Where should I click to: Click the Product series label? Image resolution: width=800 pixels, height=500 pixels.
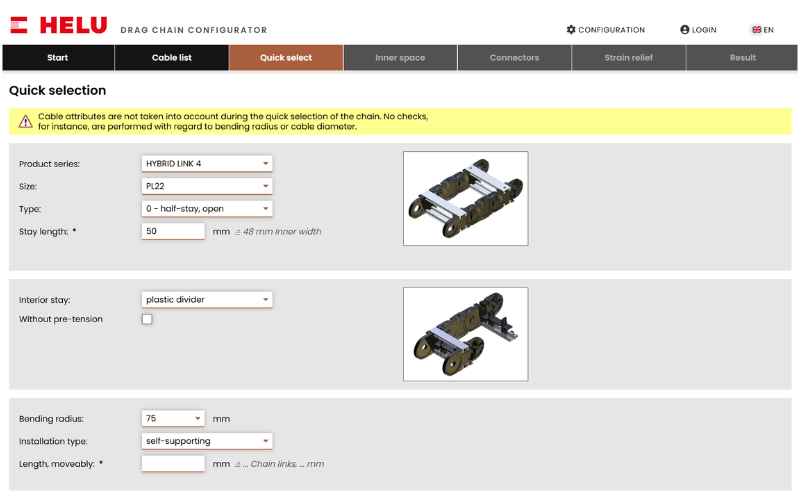49,164
